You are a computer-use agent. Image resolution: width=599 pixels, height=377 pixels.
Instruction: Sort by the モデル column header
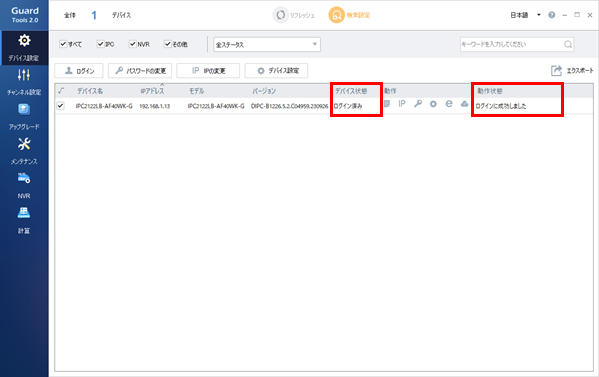point(196,91)
